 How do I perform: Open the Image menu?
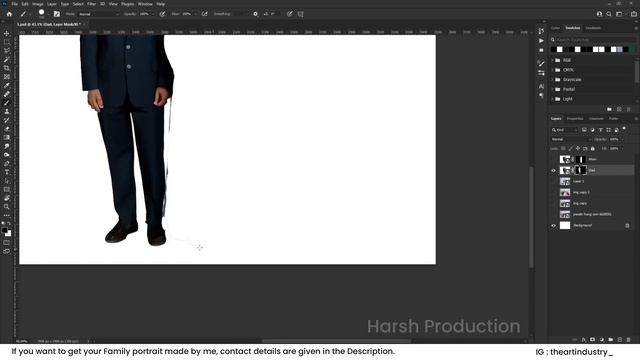tap(38, 4)
